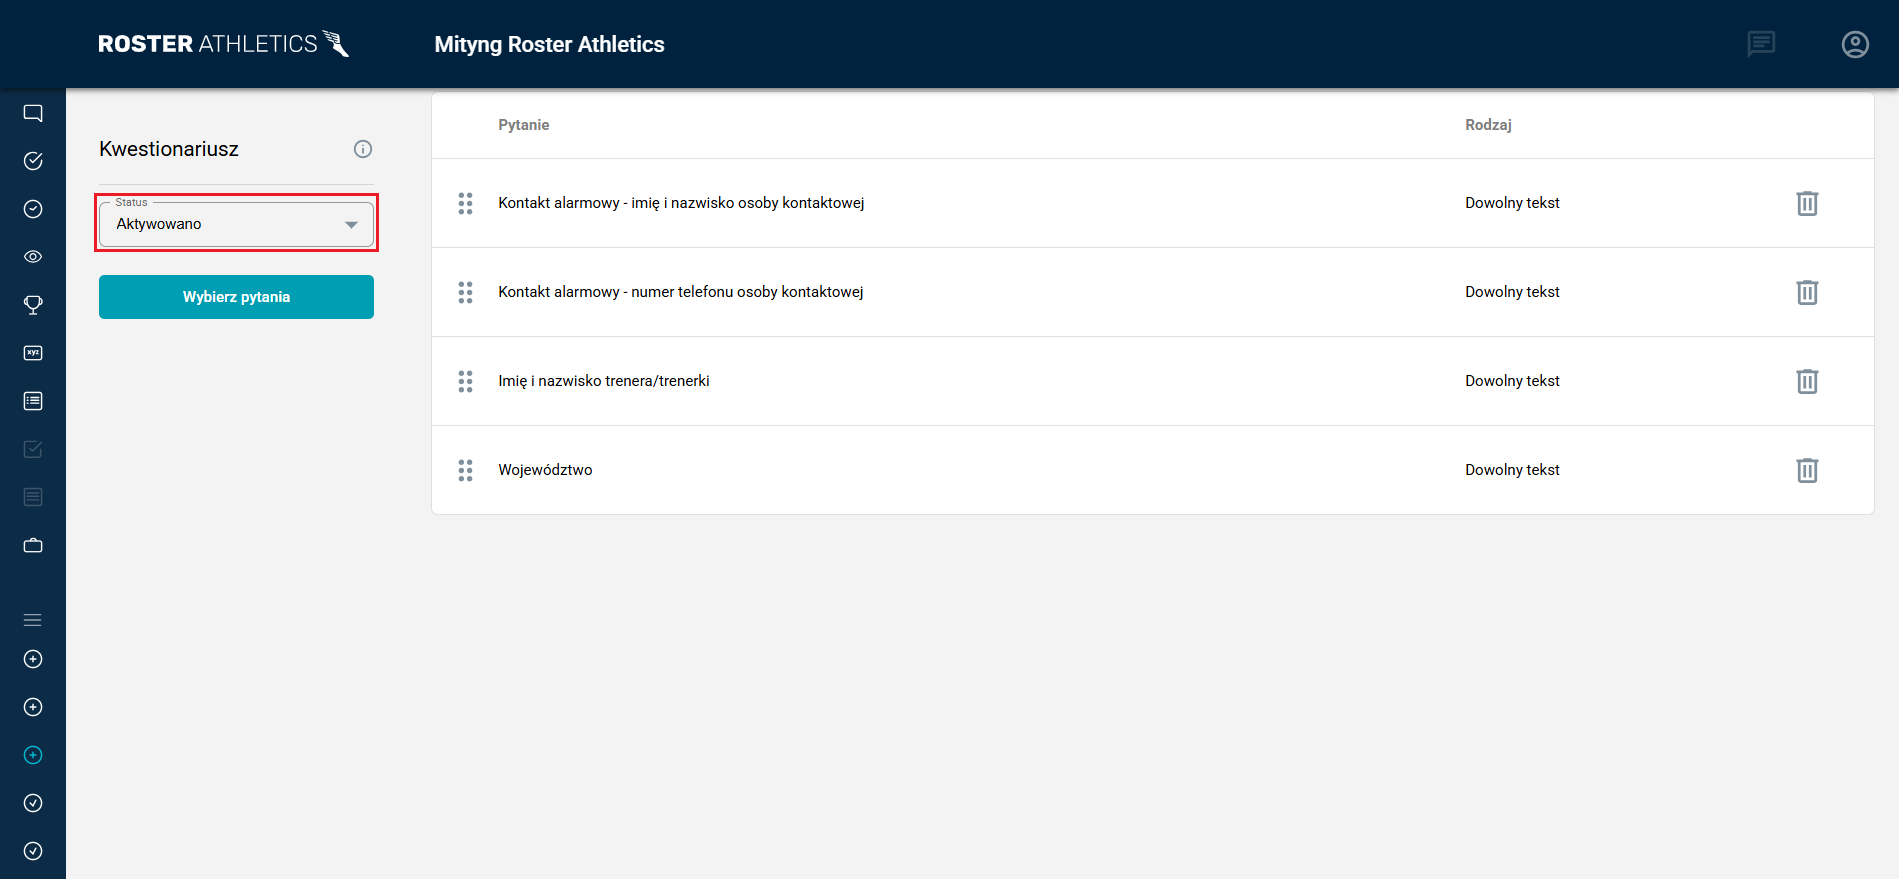Delete the 'Województwo' question

tap(1807, 470)
